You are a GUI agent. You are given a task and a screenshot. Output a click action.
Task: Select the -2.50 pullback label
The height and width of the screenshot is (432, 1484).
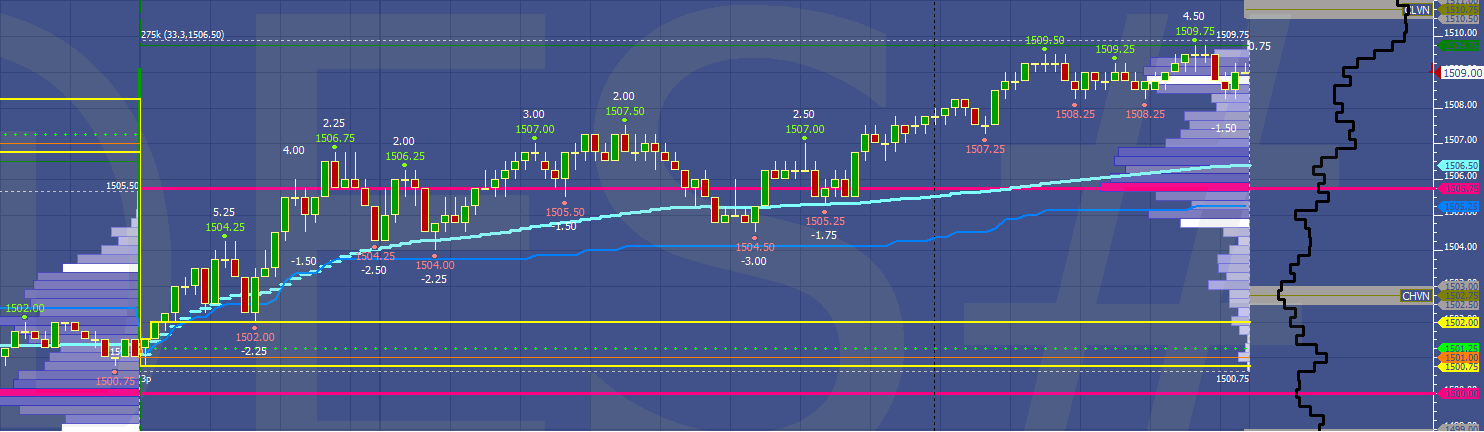[x=374, y=270]
